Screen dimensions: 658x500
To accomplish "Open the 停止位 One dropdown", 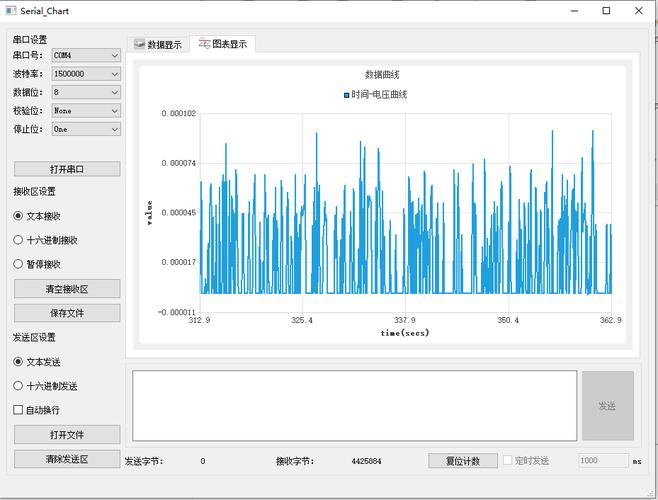I will [x=86, y=129].
